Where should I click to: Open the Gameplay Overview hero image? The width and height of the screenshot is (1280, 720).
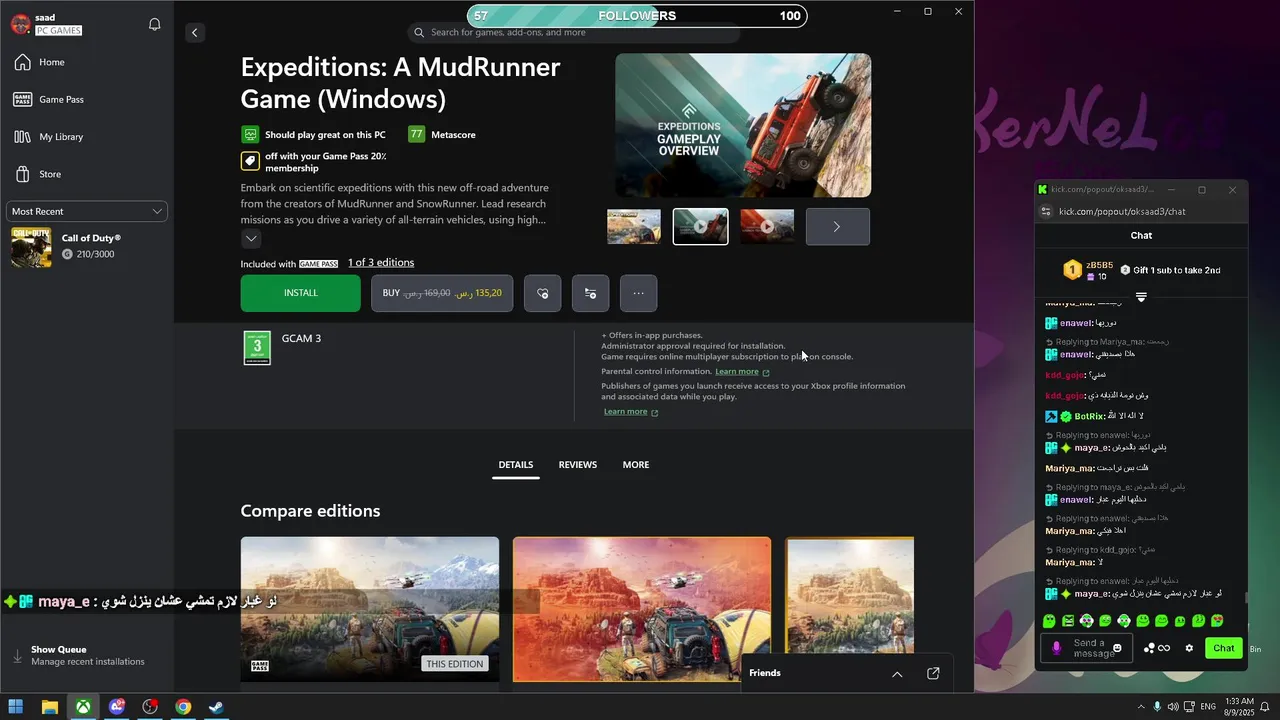743,125
